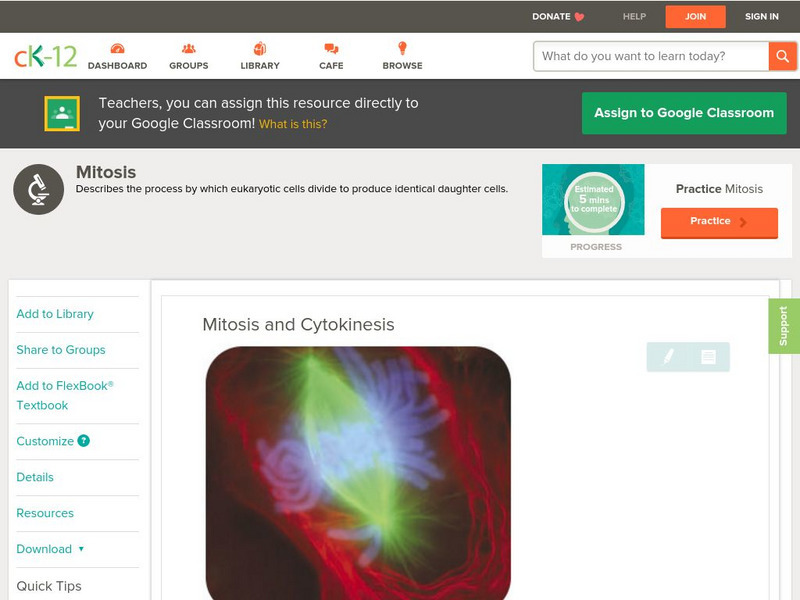800x600 pixels.
Task: Click the search input field
Action: (651, 56)
